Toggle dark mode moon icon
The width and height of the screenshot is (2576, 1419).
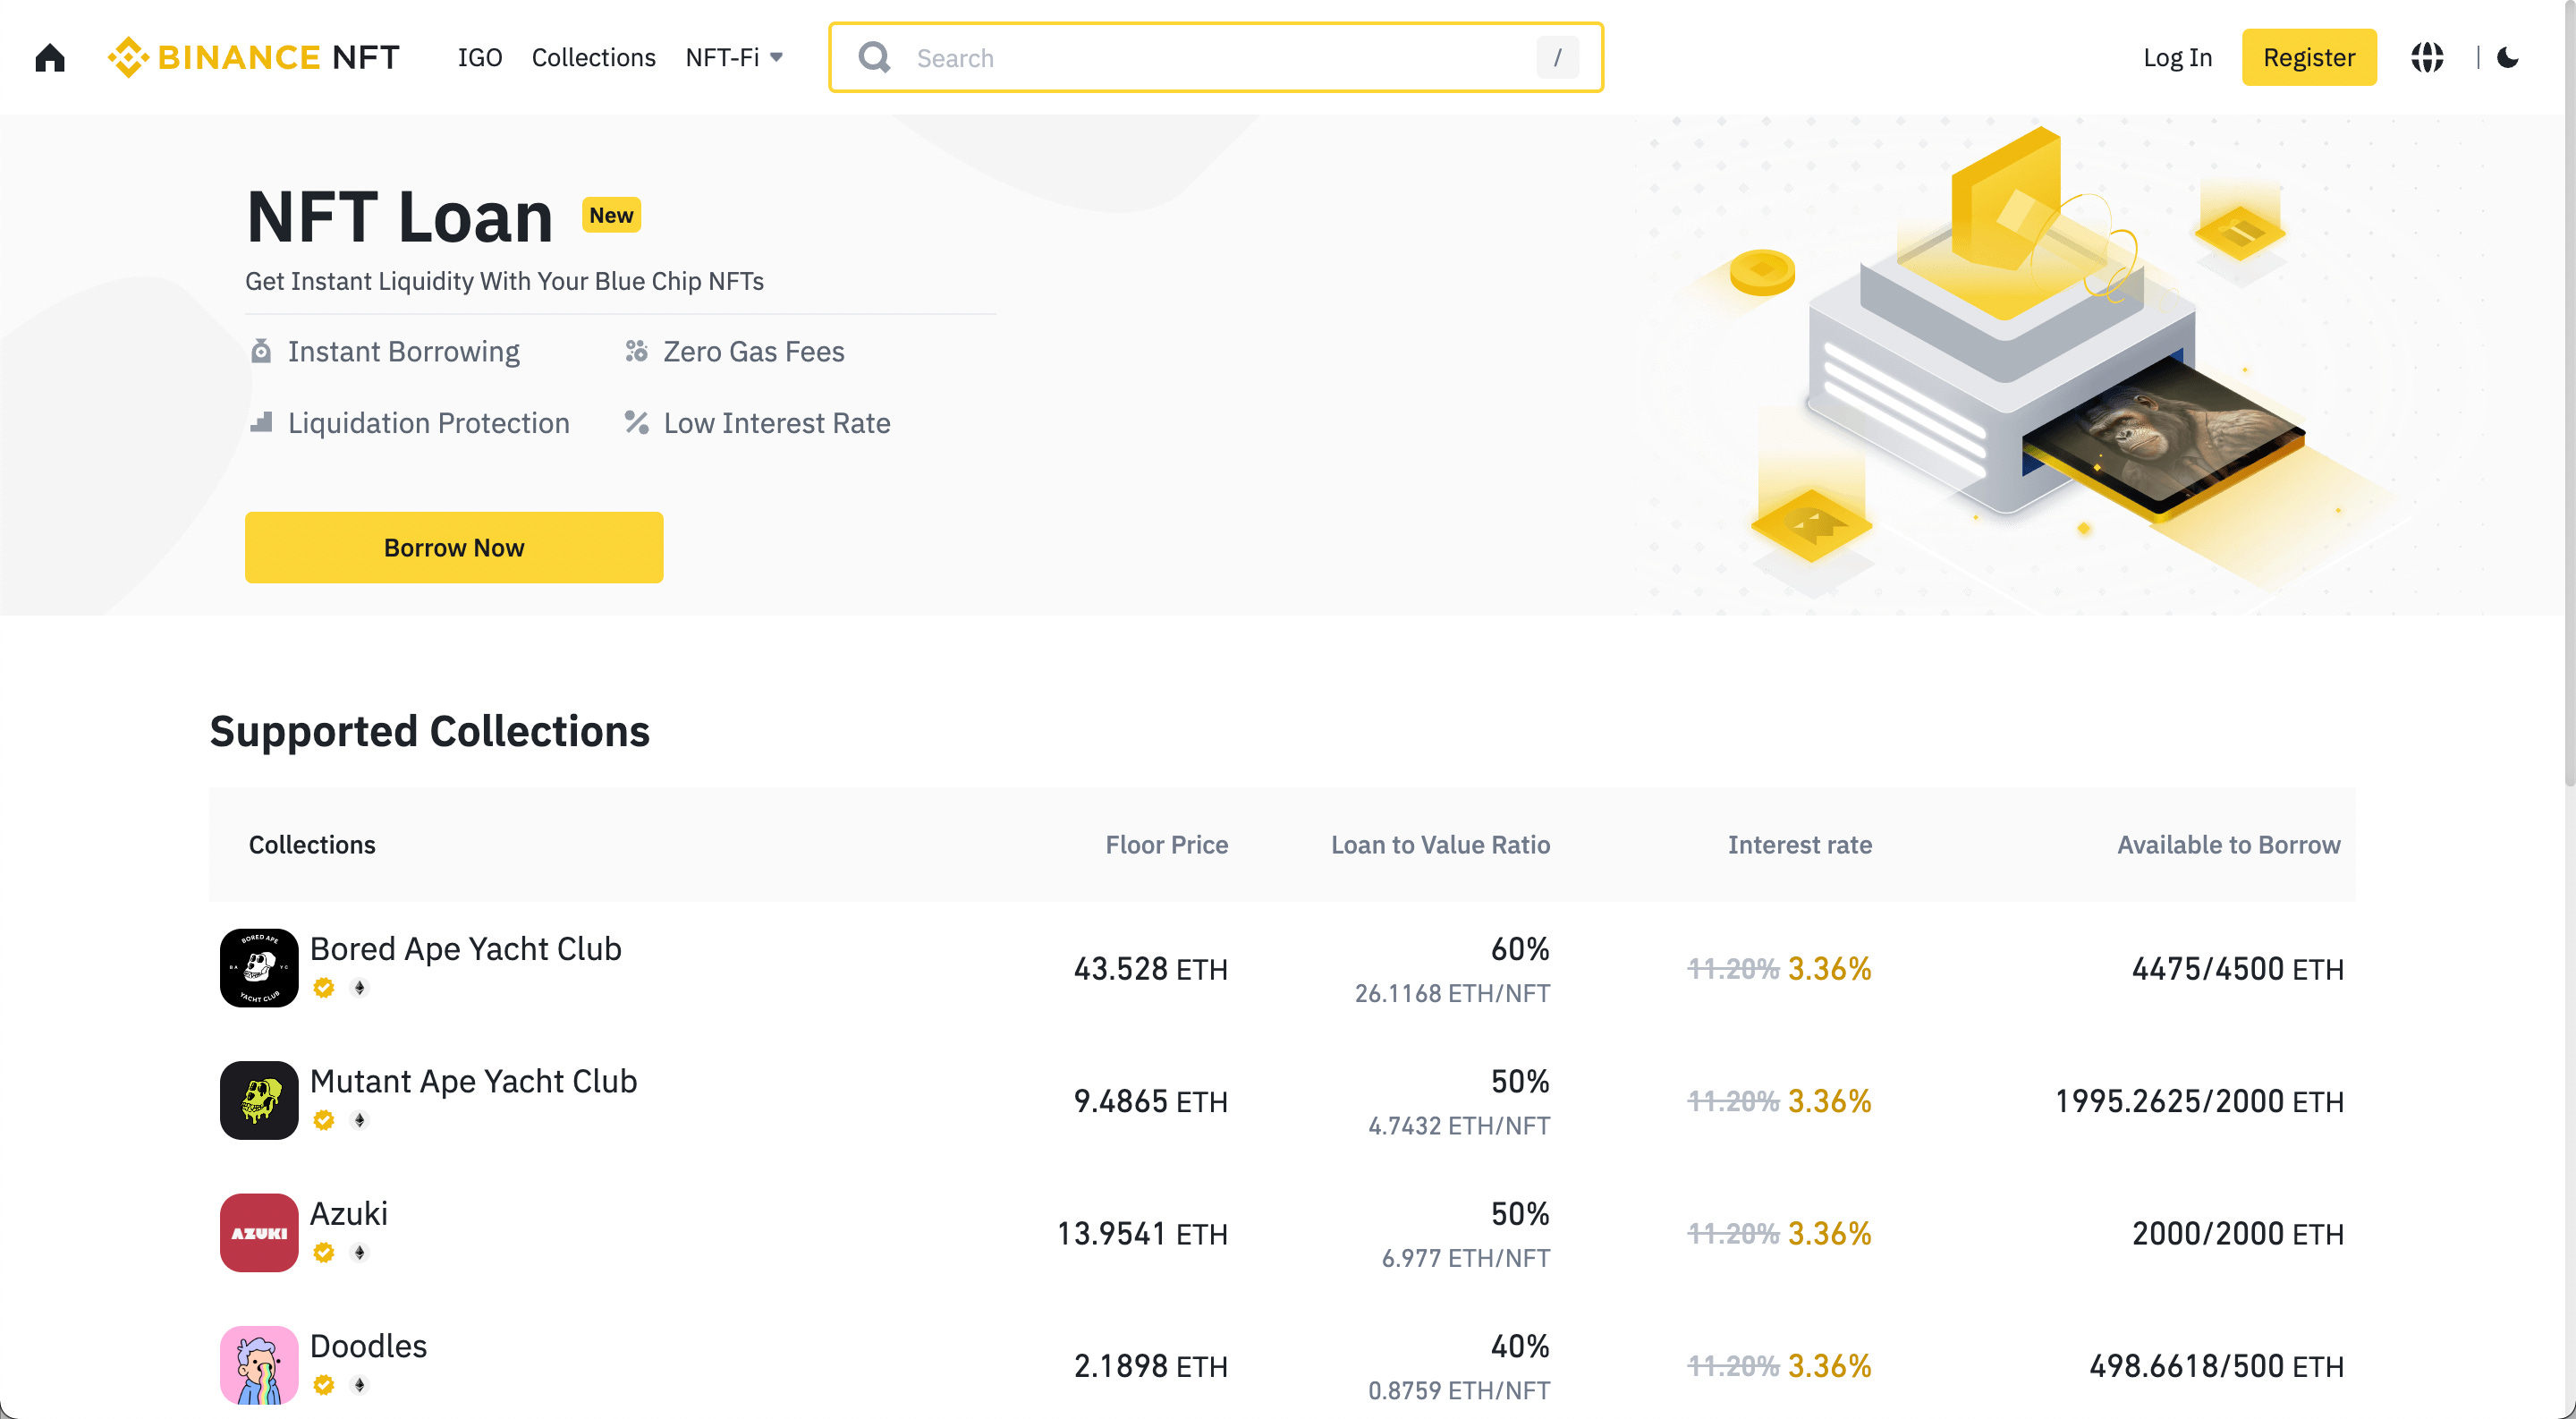click(2507, 57)
